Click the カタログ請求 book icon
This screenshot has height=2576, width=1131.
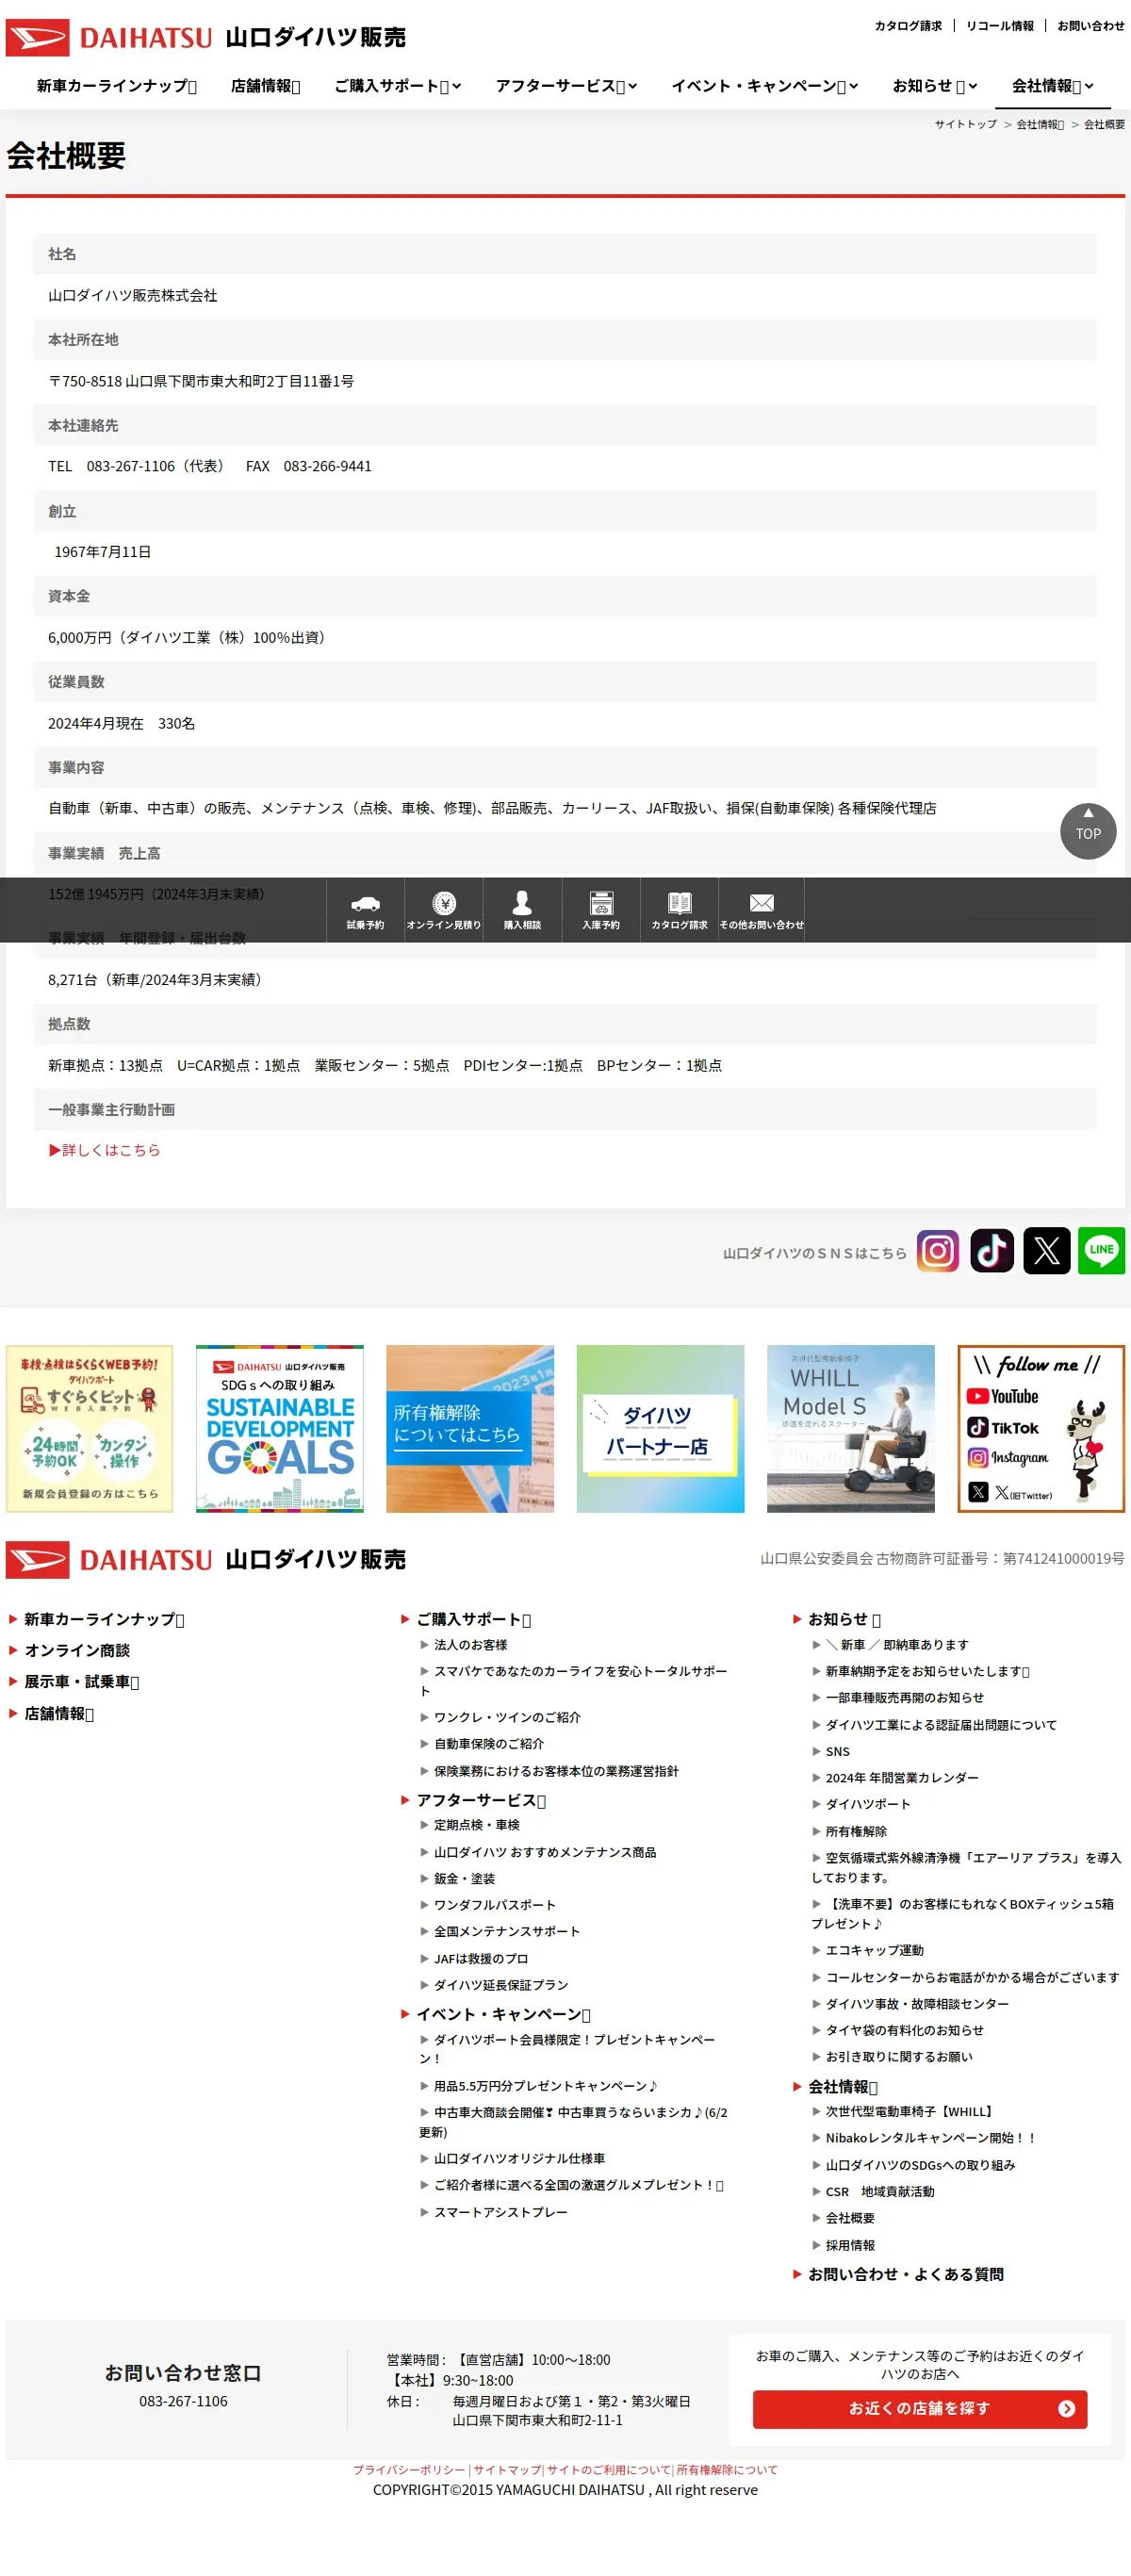679,903
